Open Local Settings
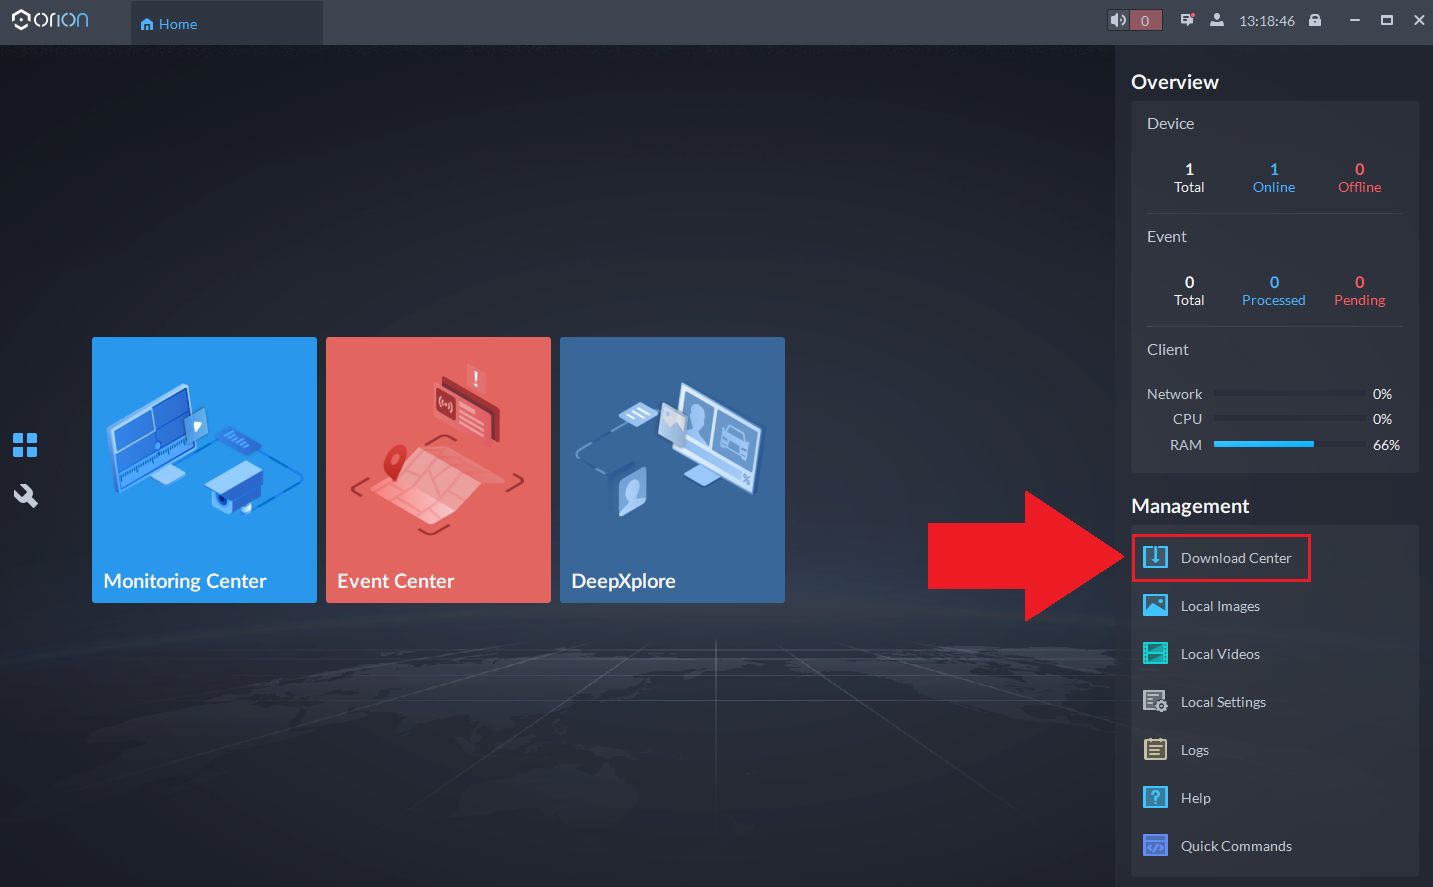The image size is (1433, 887). point(1222,701)
